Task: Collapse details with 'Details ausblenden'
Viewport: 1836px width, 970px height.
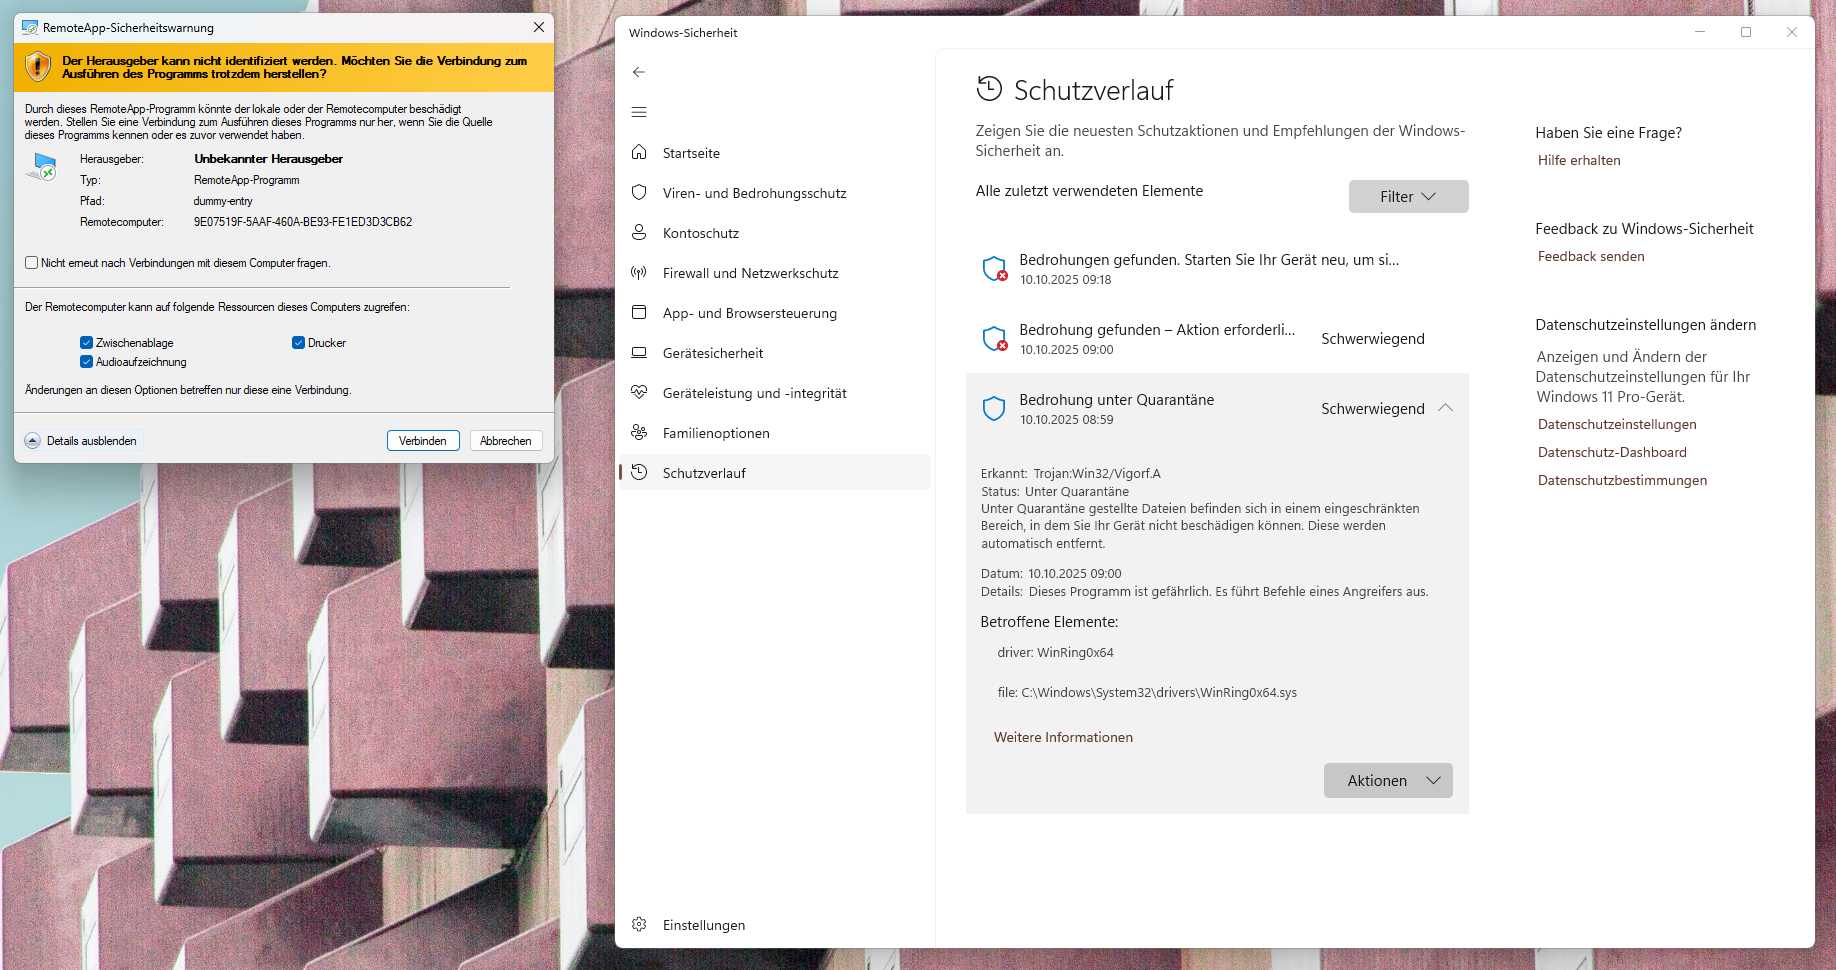Action: [81, 441]
